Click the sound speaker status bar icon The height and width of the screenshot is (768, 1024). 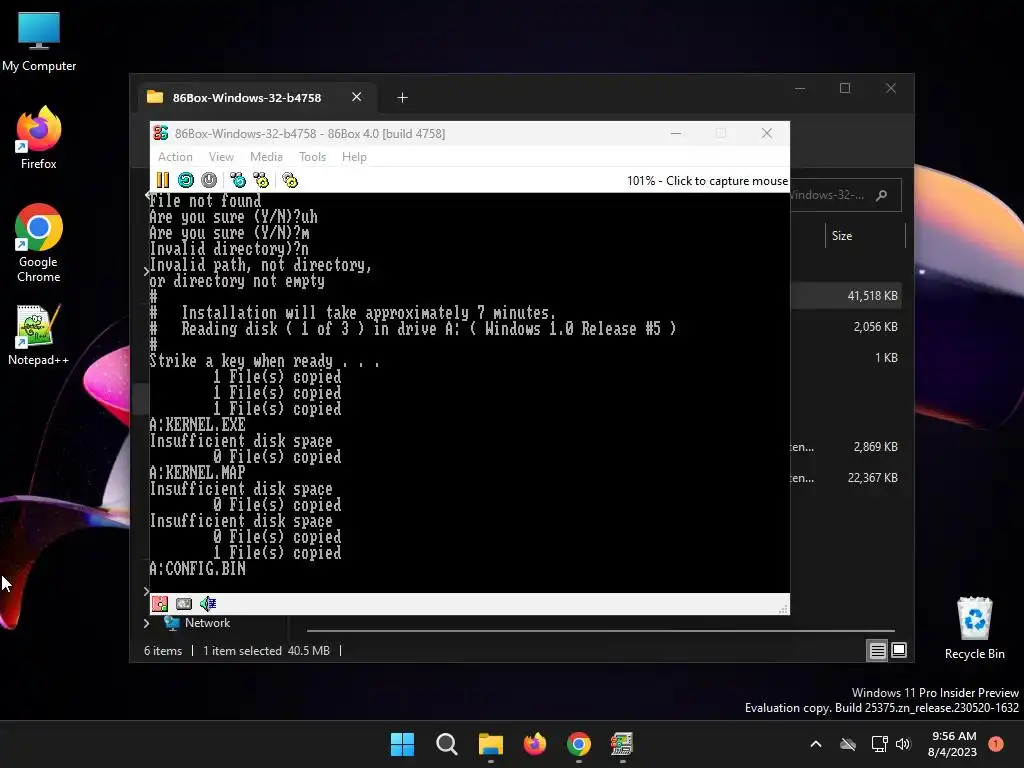[x=208, y=603]
